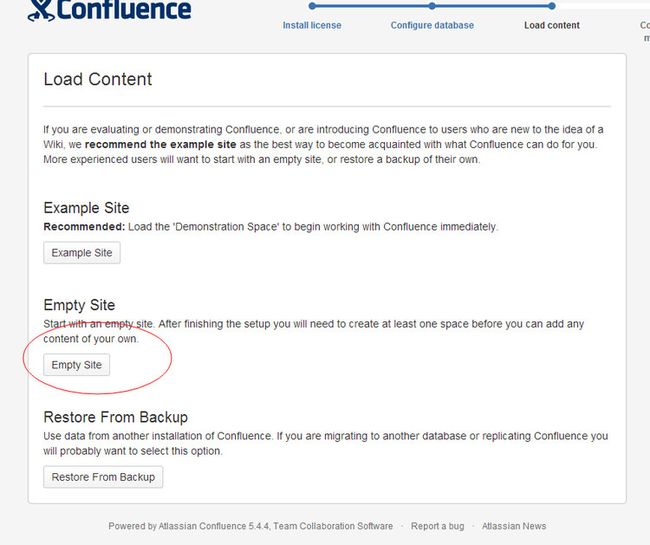Click the Configure database progress dot
Viewport: 650px width, 545px height.
pyautogui.click(x=432, y=6)
